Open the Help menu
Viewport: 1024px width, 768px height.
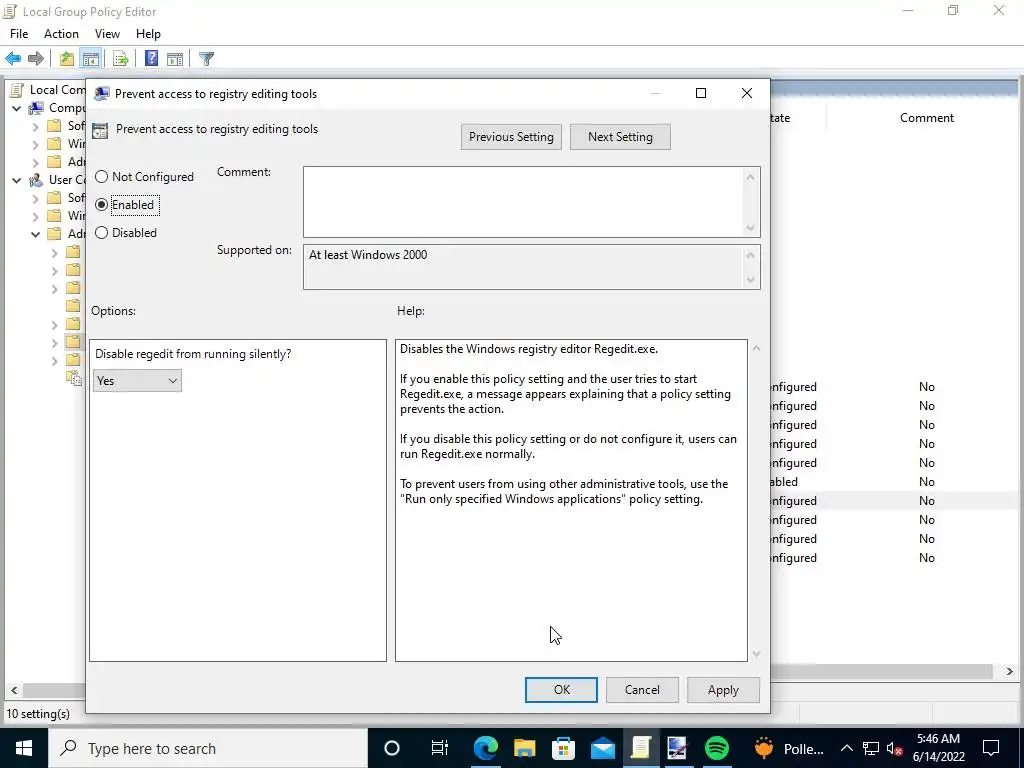148,34
